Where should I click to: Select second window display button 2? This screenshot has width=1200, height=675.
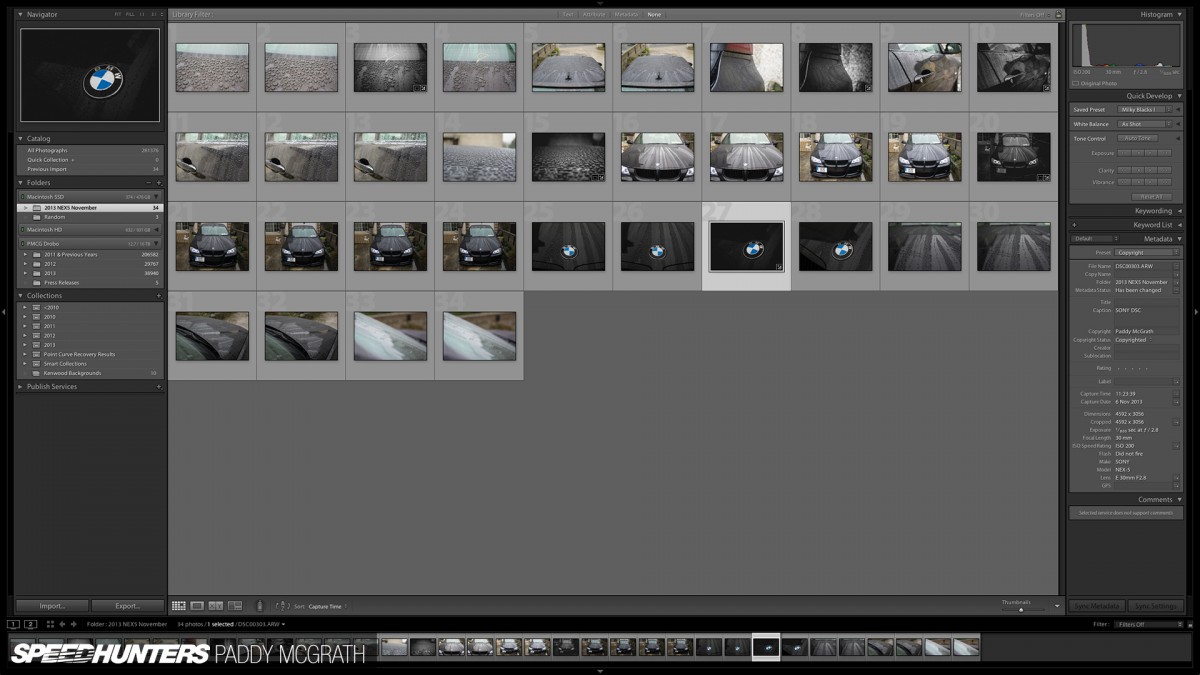(x=30, y=624)
